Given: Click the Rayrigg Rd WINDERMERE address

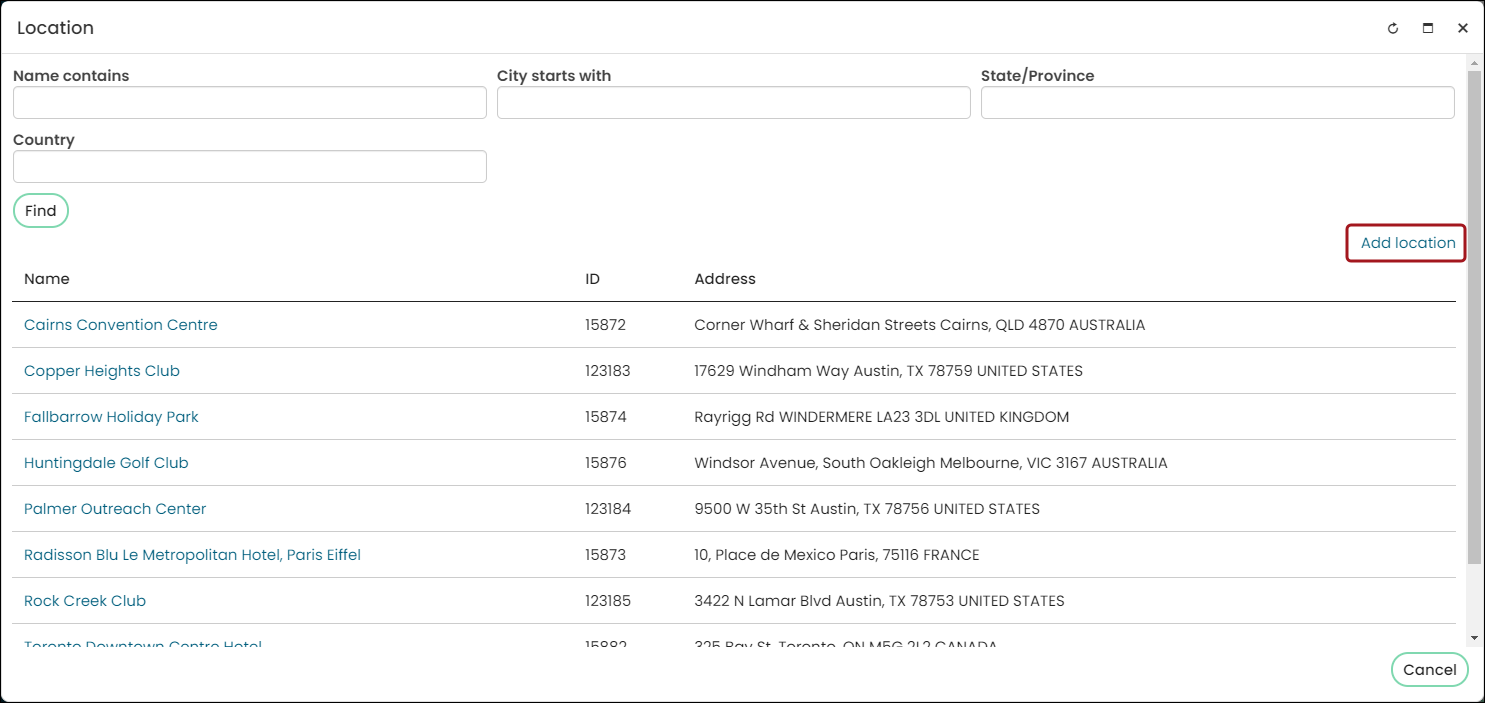Looking at the screenshot, I should tap(882, 417).
